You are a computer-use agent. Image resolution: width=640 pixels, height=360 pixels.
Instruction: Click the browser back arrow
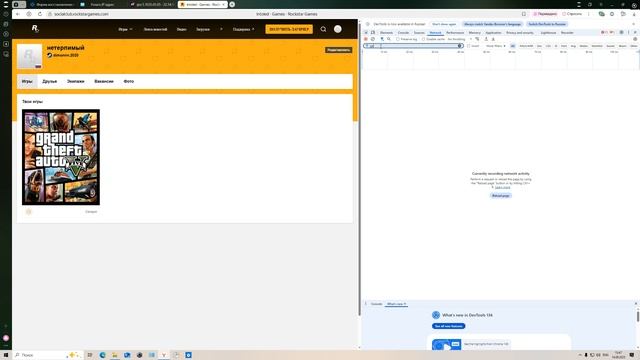[x=18, y=14]
